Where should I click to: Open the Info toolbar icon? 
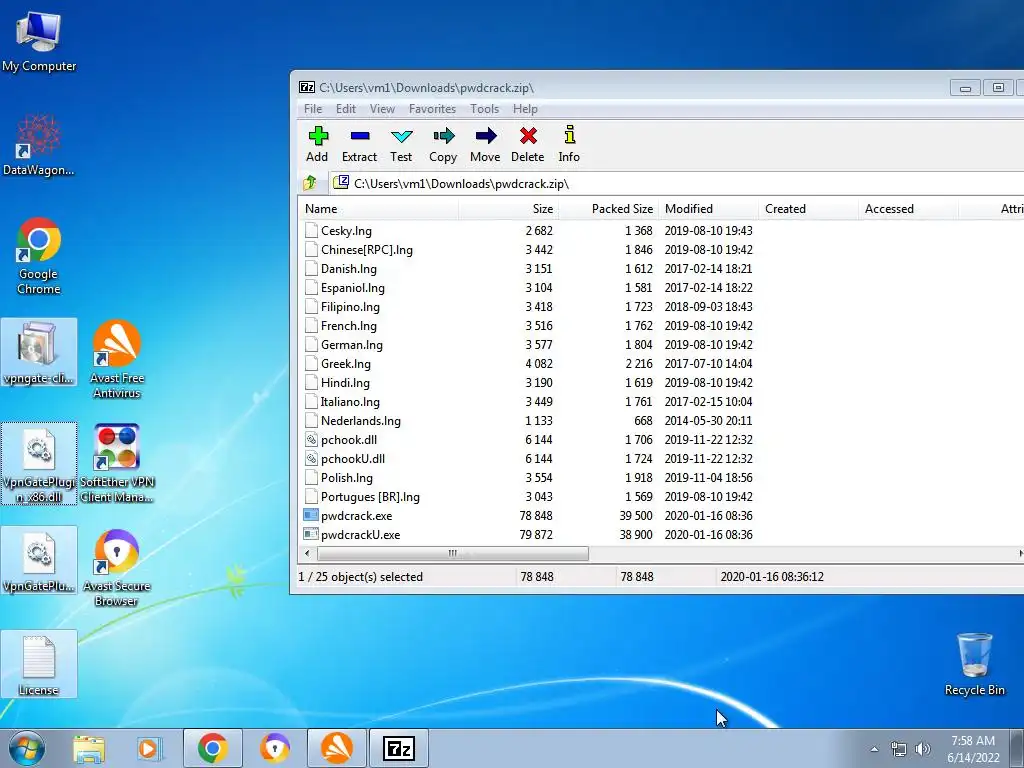point(569,135)
